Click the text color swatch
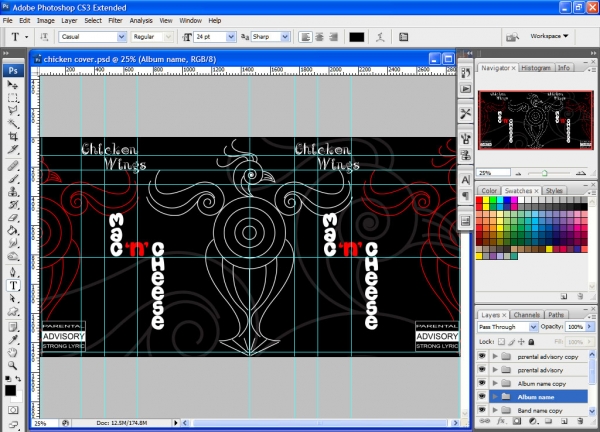Viewport: 600px width, 432px height. [357, 37]
